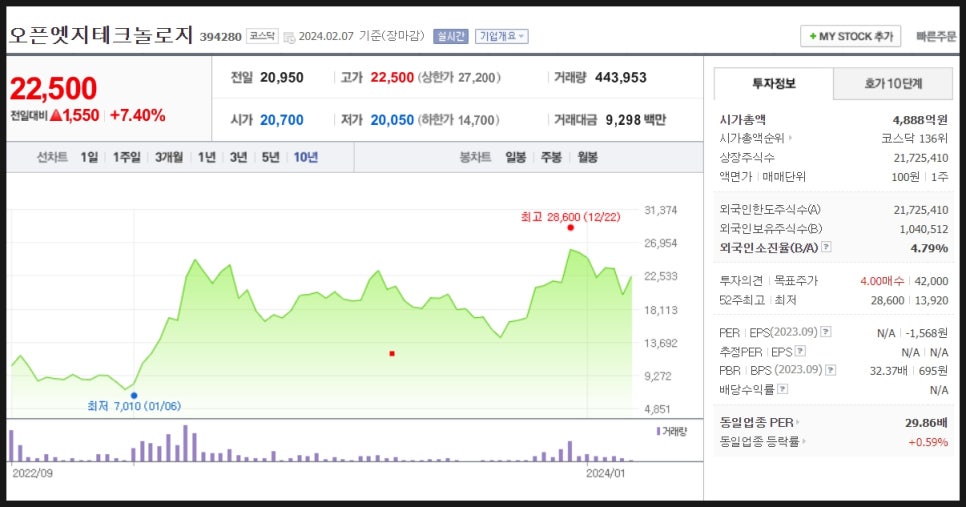Click the +0.59% sector change value
Viewport: 966px width, 507px height.
[928, 442]
